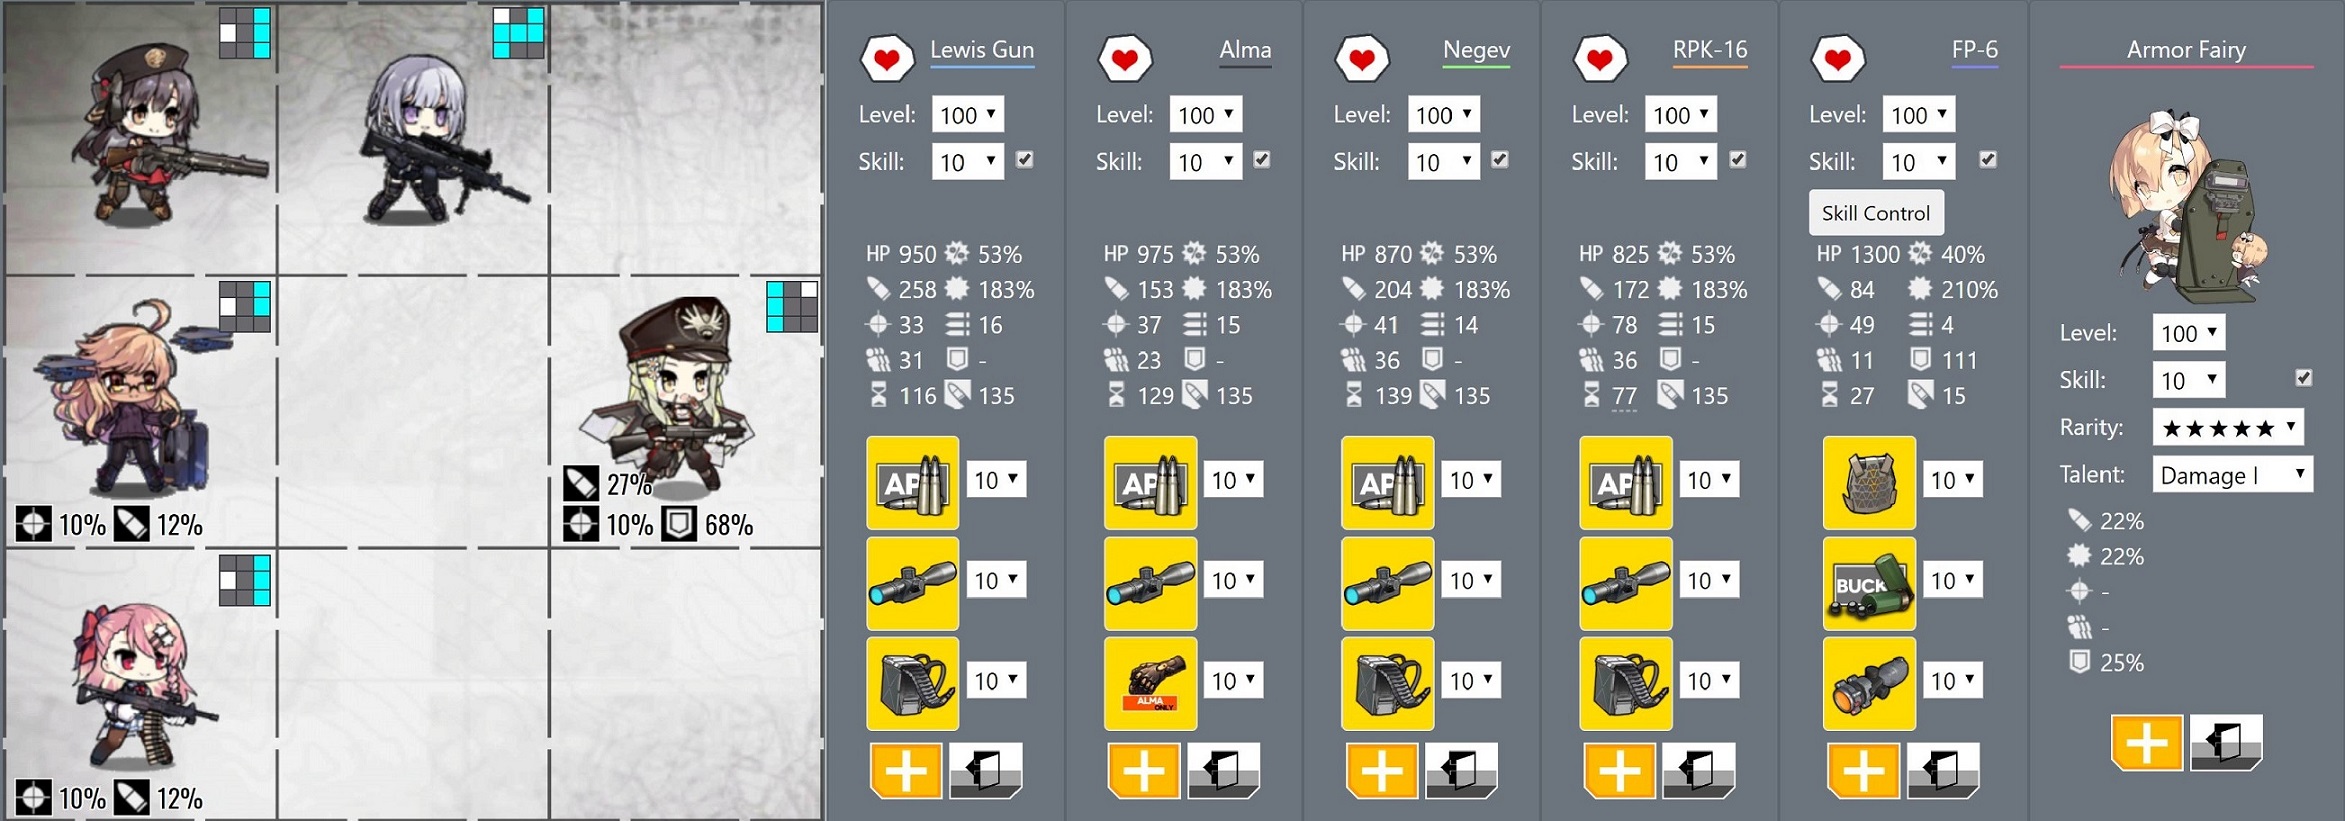Image resolution: width=2345 pixels, height=821 pixels.
Task: Uncheck Lewis Gun's skill checkbox
Action: (x=1025, y=159)
